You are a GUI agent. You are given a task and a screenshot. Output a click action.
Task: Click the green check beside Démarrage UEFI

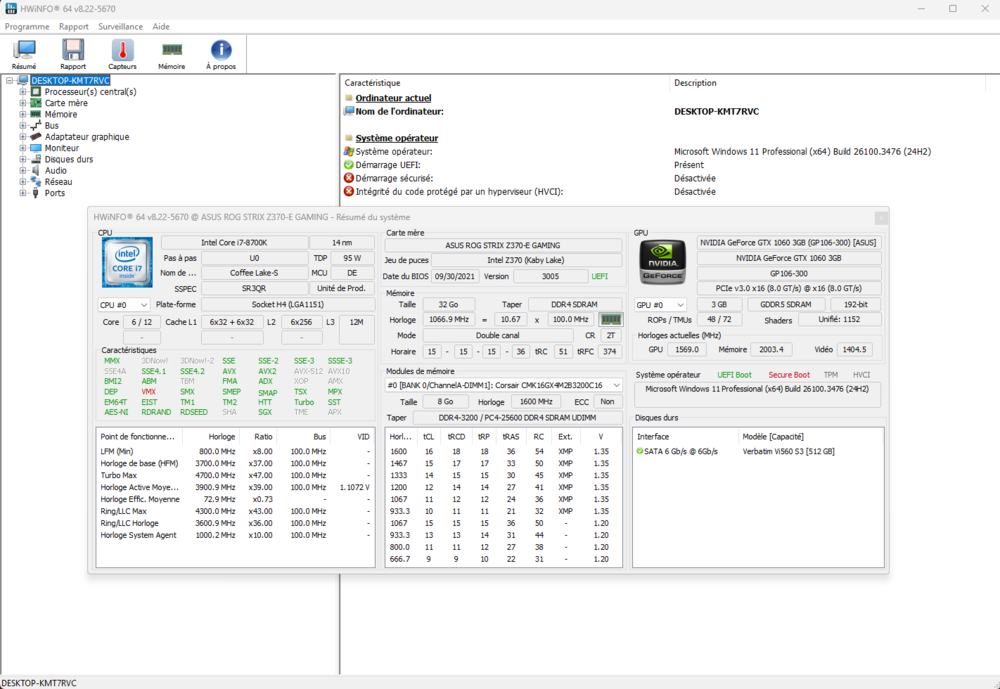[x=349, y=165]
